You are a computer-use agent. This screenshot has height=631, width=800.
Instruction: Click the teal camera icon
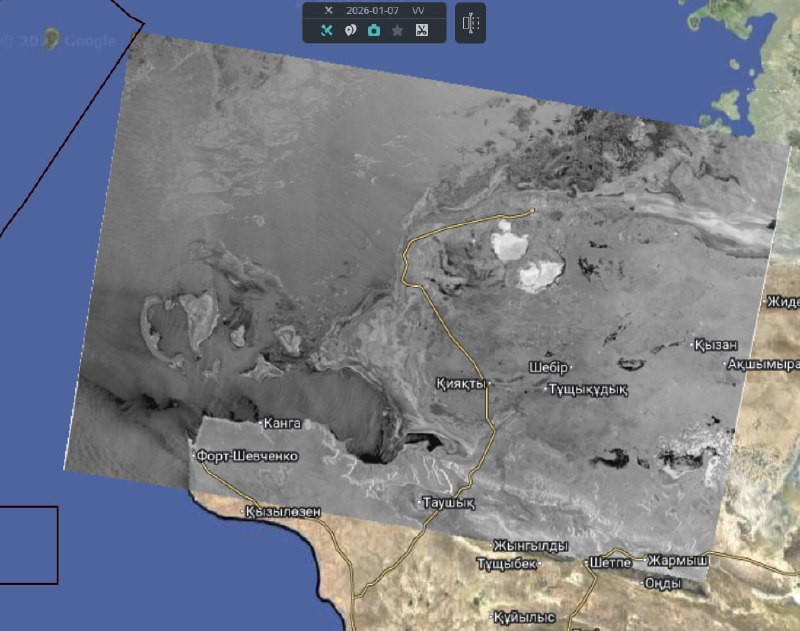pos(373,30)
